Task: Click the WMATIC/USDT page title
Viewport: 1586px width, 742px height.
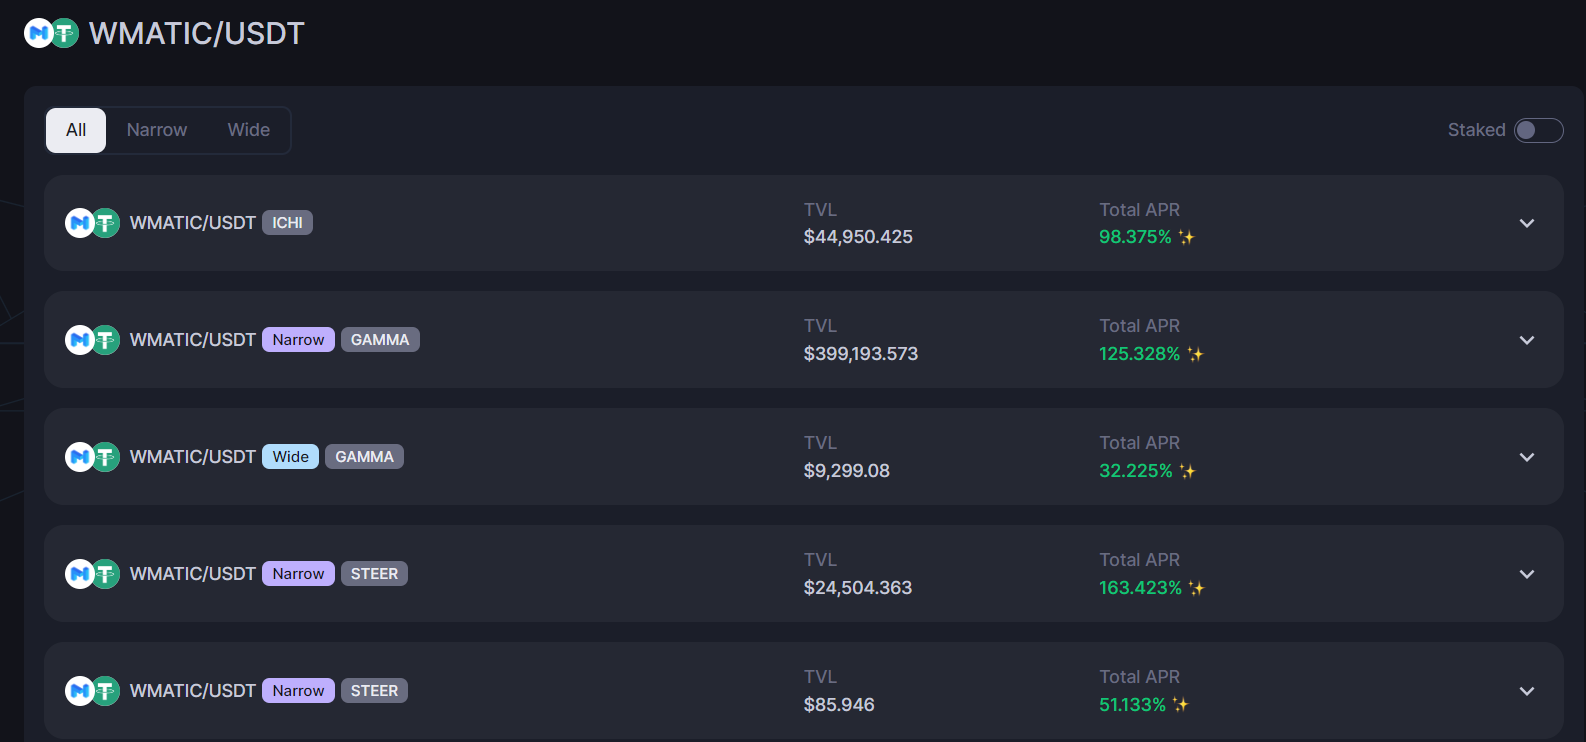Action: tap(196, 33)
